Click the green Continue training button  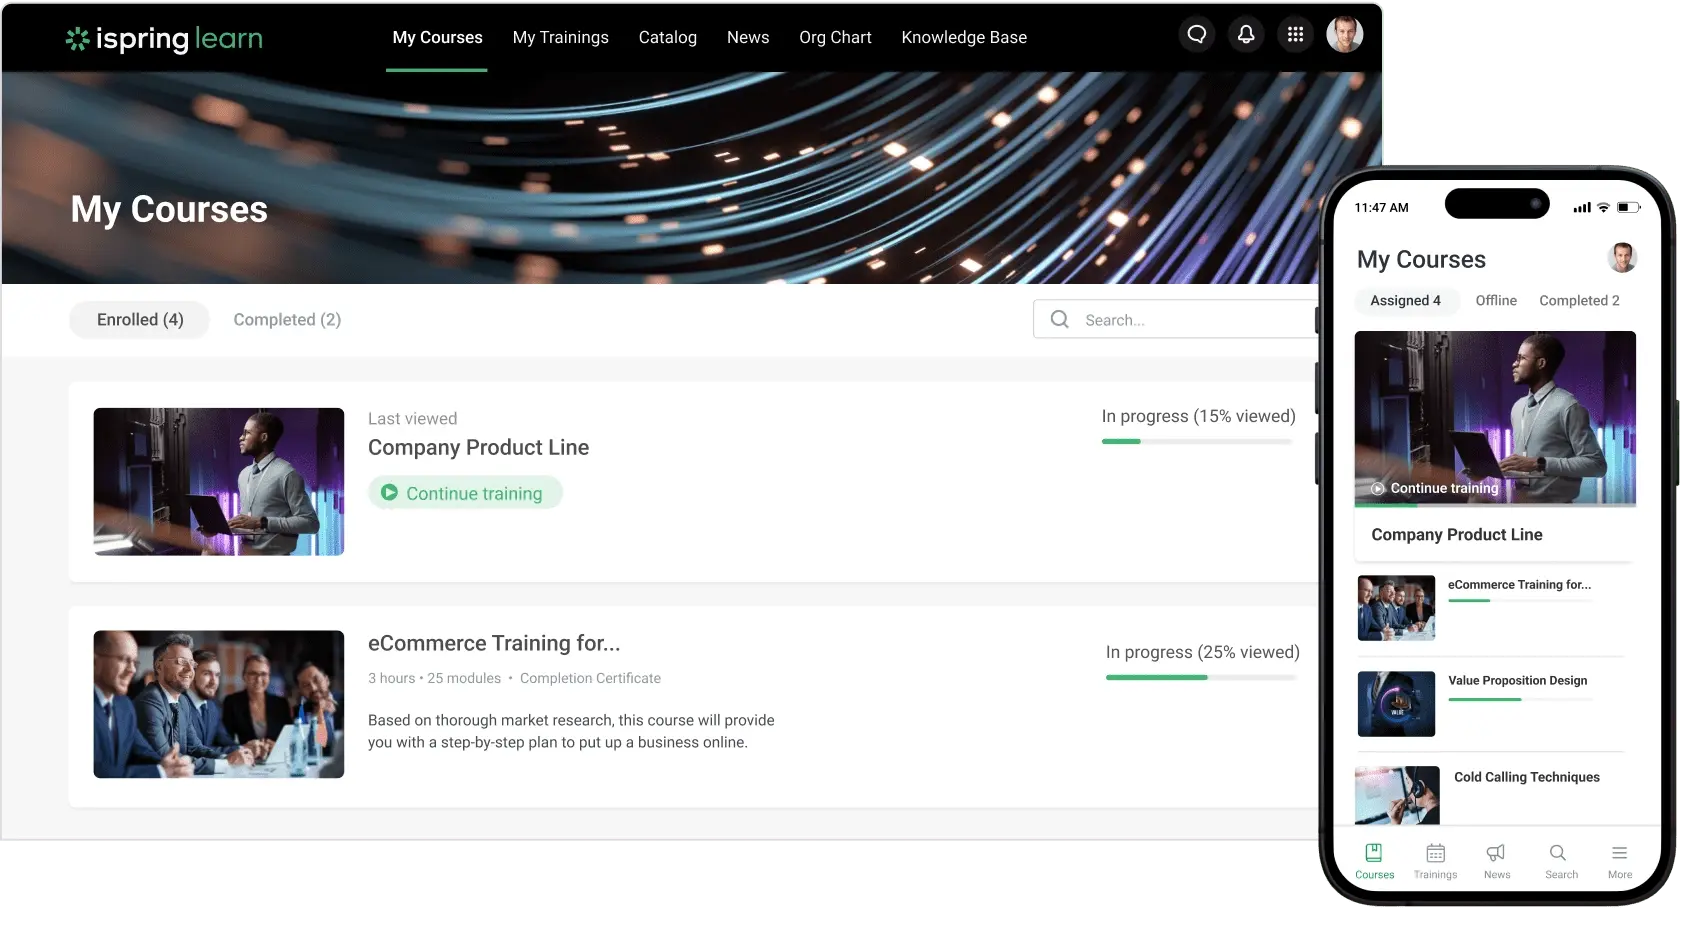pos(465,493)
